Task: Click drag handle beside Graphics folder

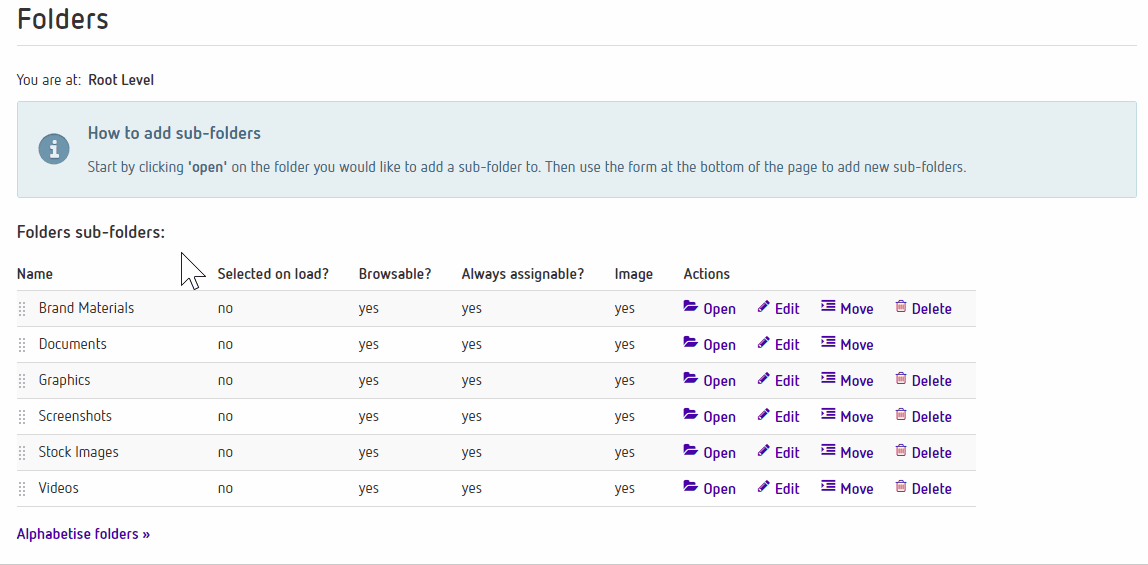Action: (22, 381)
